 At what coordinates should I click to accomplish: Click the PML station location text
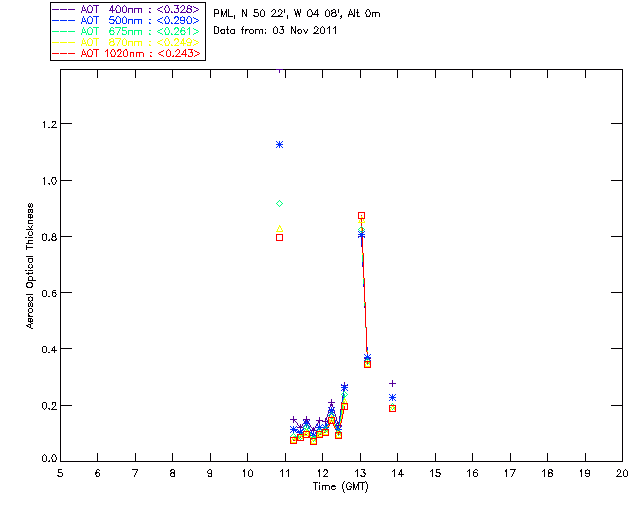tap(297, 13)
